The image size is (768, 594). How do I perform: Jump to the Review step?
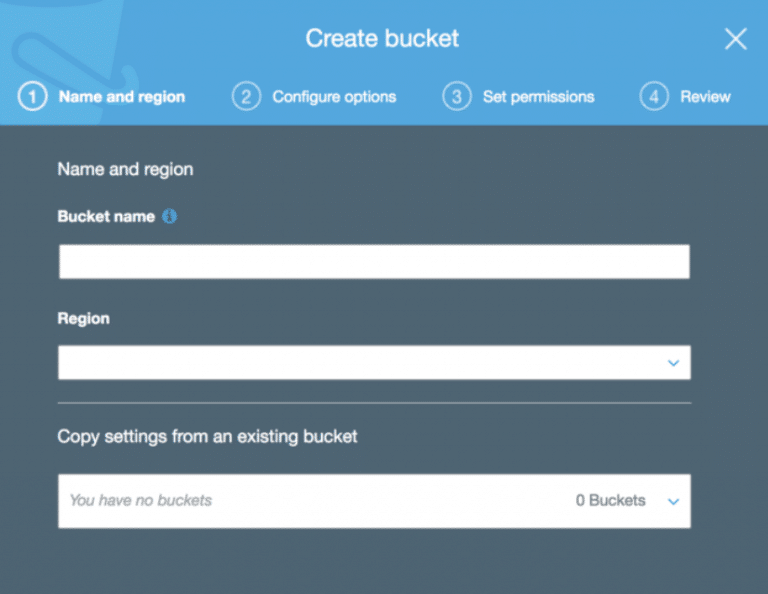[705, 97]
